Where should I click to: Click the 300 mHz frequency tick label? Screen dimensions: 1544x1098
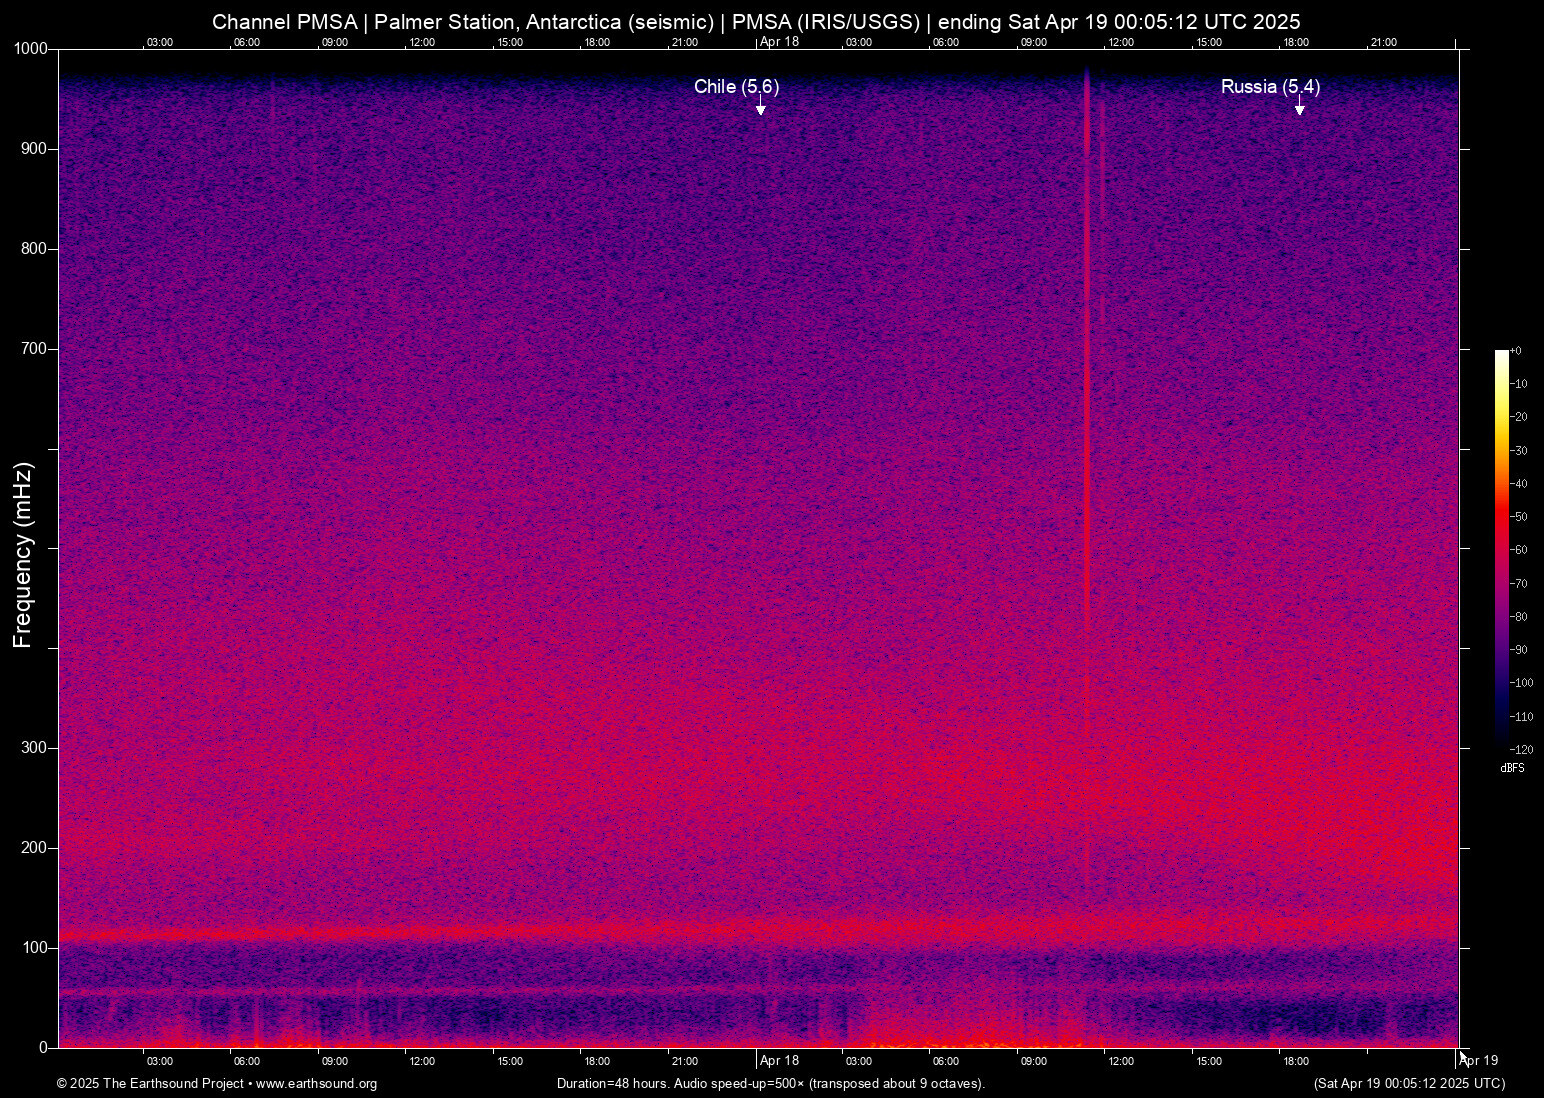click(x=34, y=748)
